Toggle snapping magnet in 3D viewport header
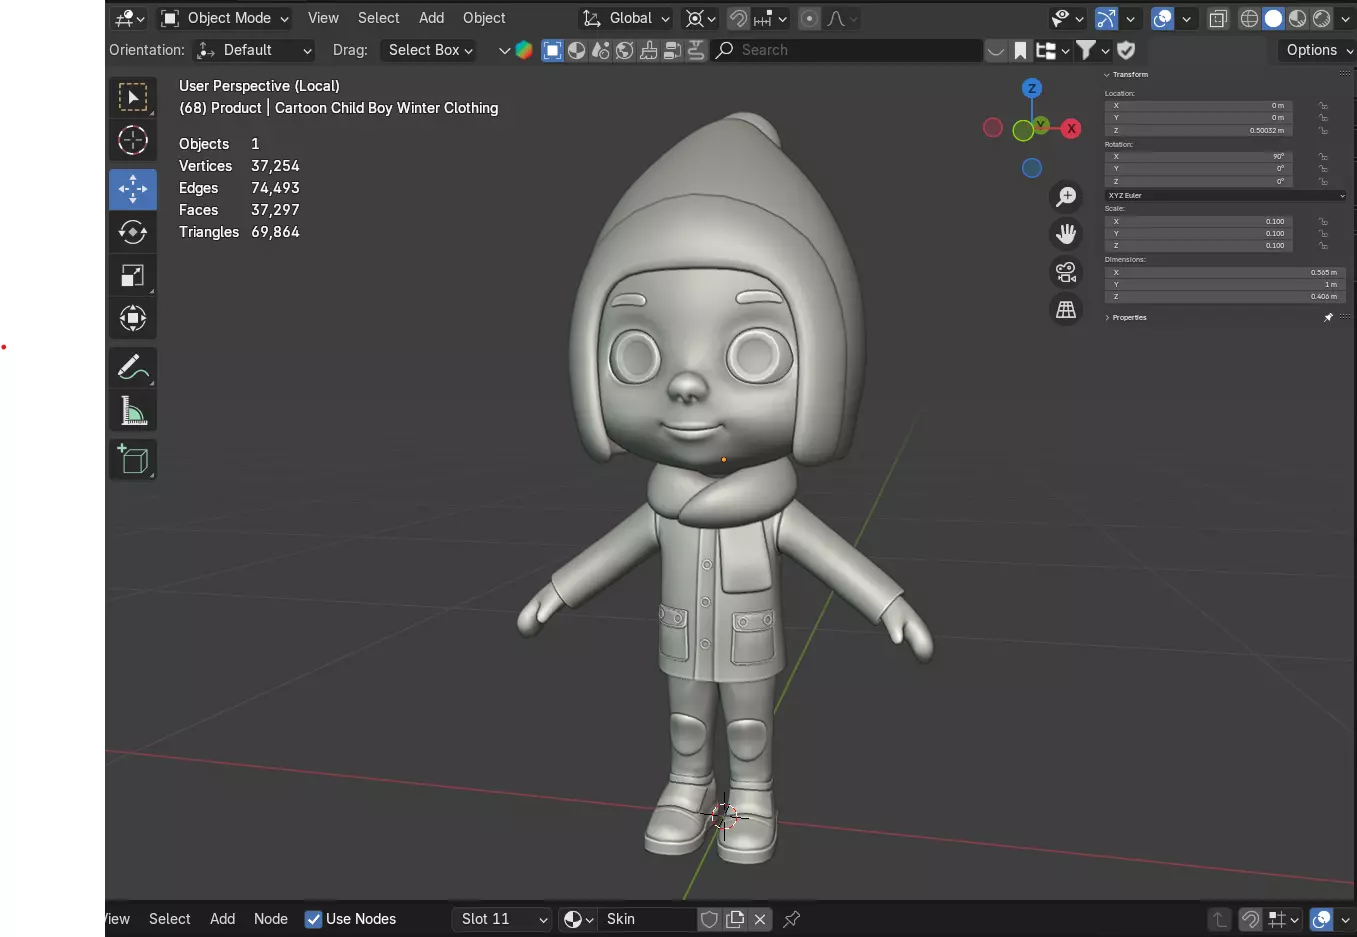This screenshot has height=937, width=1357. (x=737, y=18)
